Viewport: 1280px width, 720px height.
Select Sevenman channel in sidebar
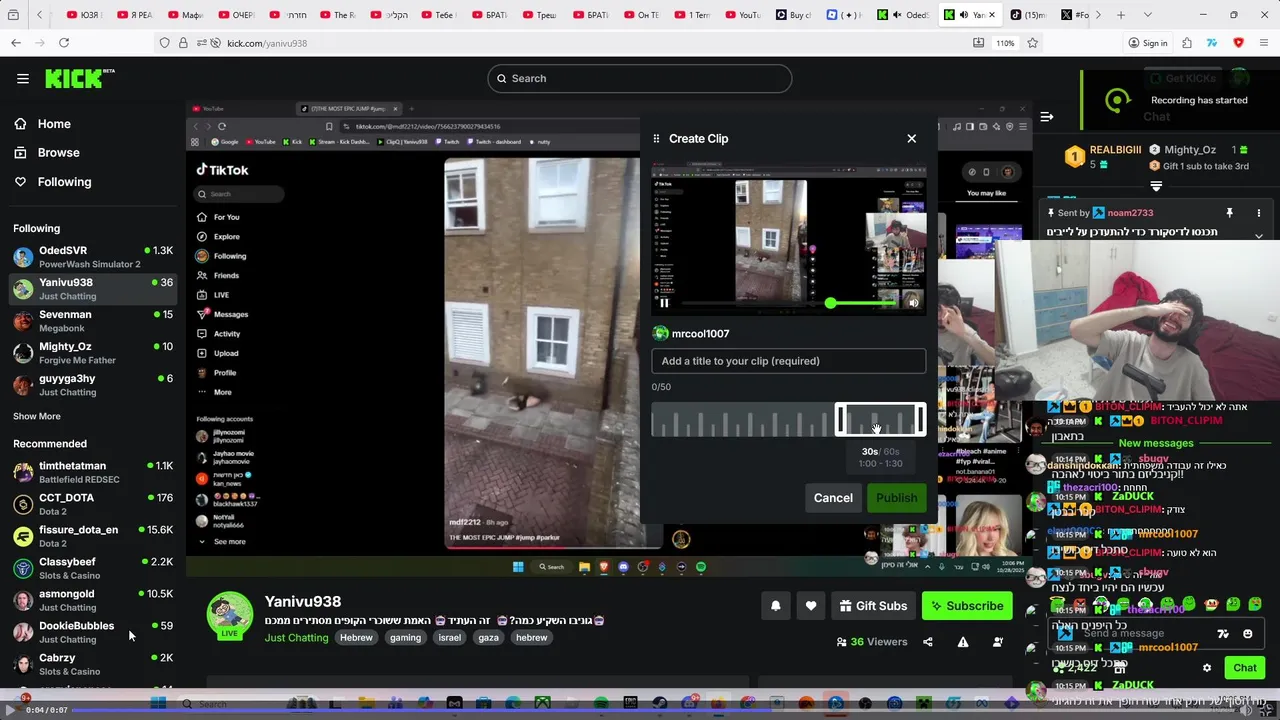click(x=94, y=321)
